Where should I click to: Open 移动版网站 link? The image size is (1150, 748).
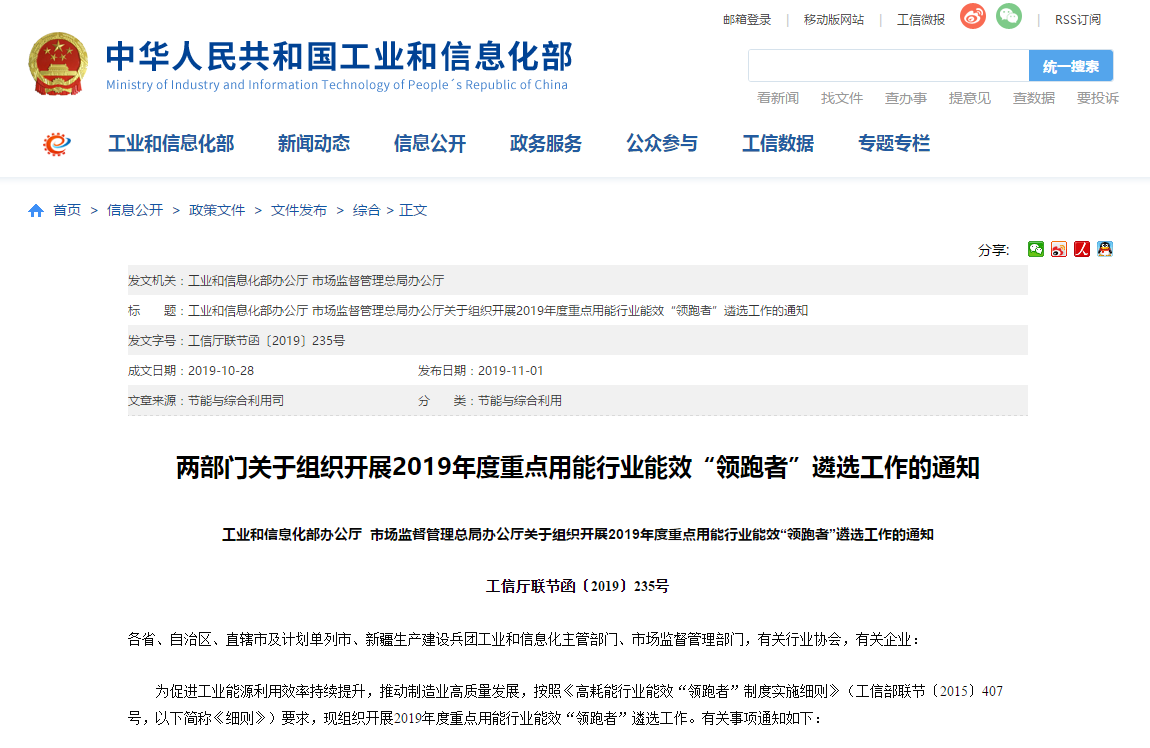coord(834,20)
